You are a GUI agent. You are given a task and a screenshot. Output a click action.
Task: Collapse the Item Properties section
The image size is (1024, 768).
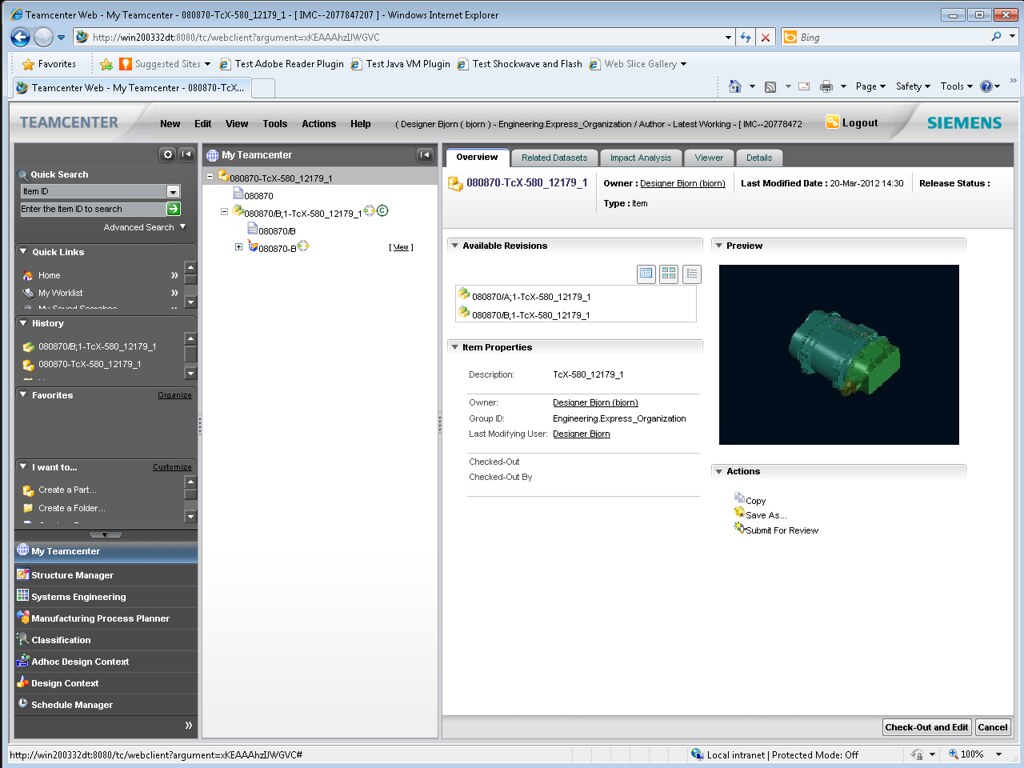pos(455,347)
